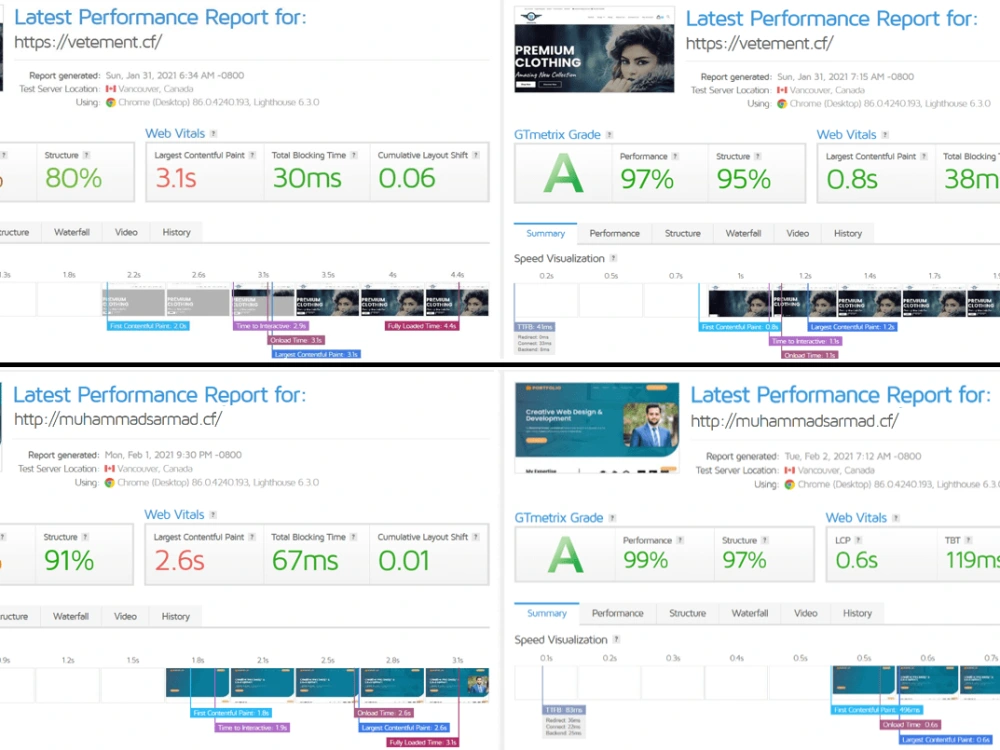
Task: Open History tab in 6:34 AM vetement report
Action: (x=177, y=232)
